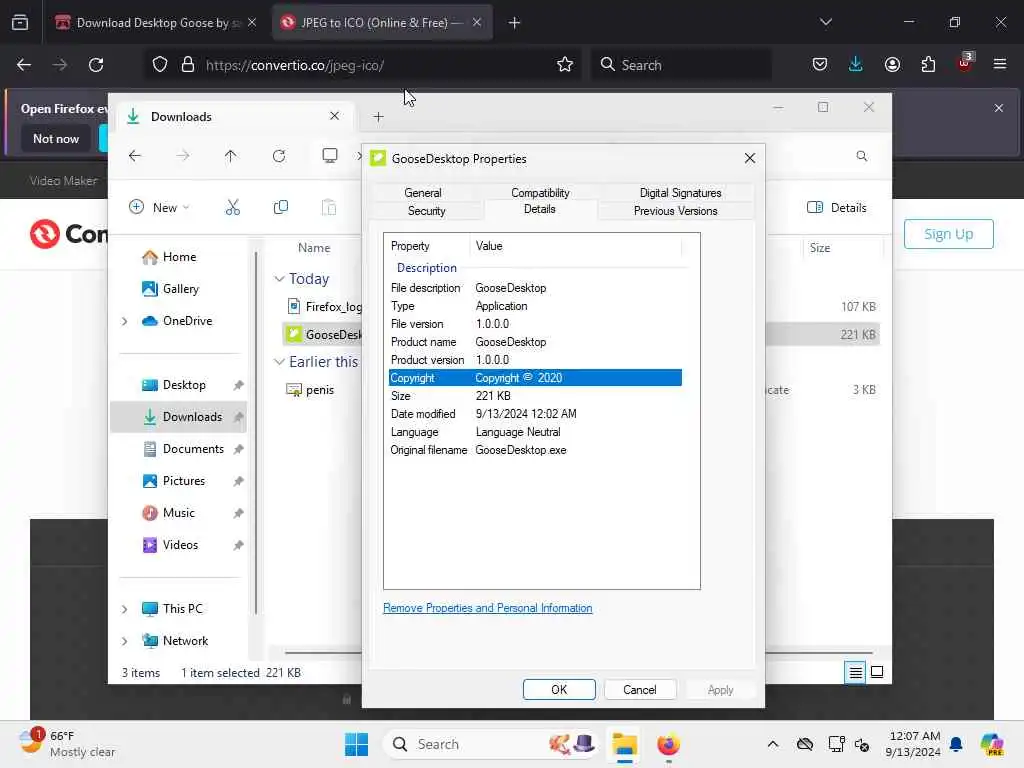Reload the convertio.co page
Image resolution: width=1024 pixels, height=768 pixels.
(x=96, y=65)
